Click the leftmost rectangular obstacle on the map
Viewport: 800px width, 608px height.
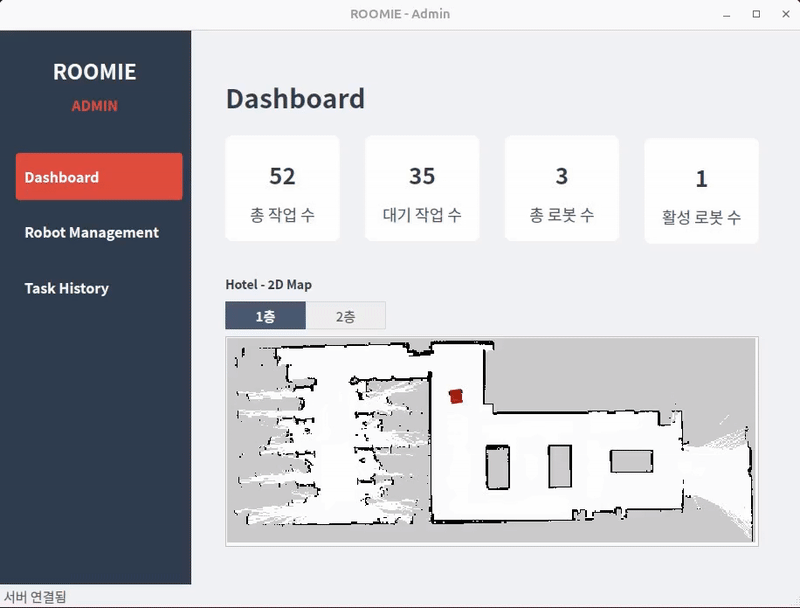(x=497, y=467)
